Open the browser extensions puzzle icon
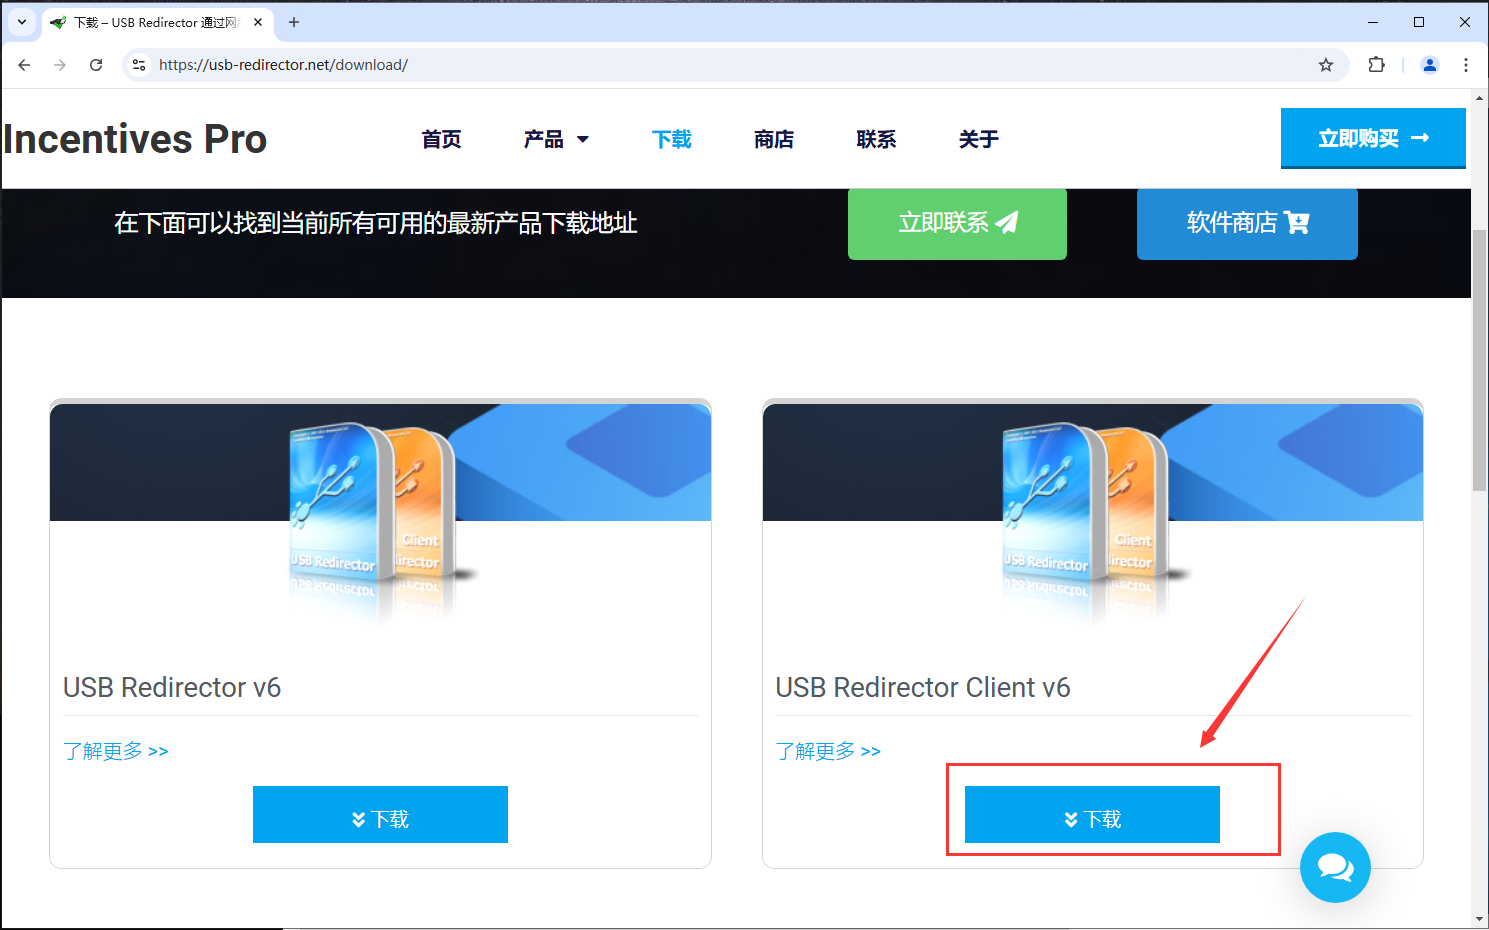Image resolution: width=1489 pixels, height=930 pixels. point(1376,65)
